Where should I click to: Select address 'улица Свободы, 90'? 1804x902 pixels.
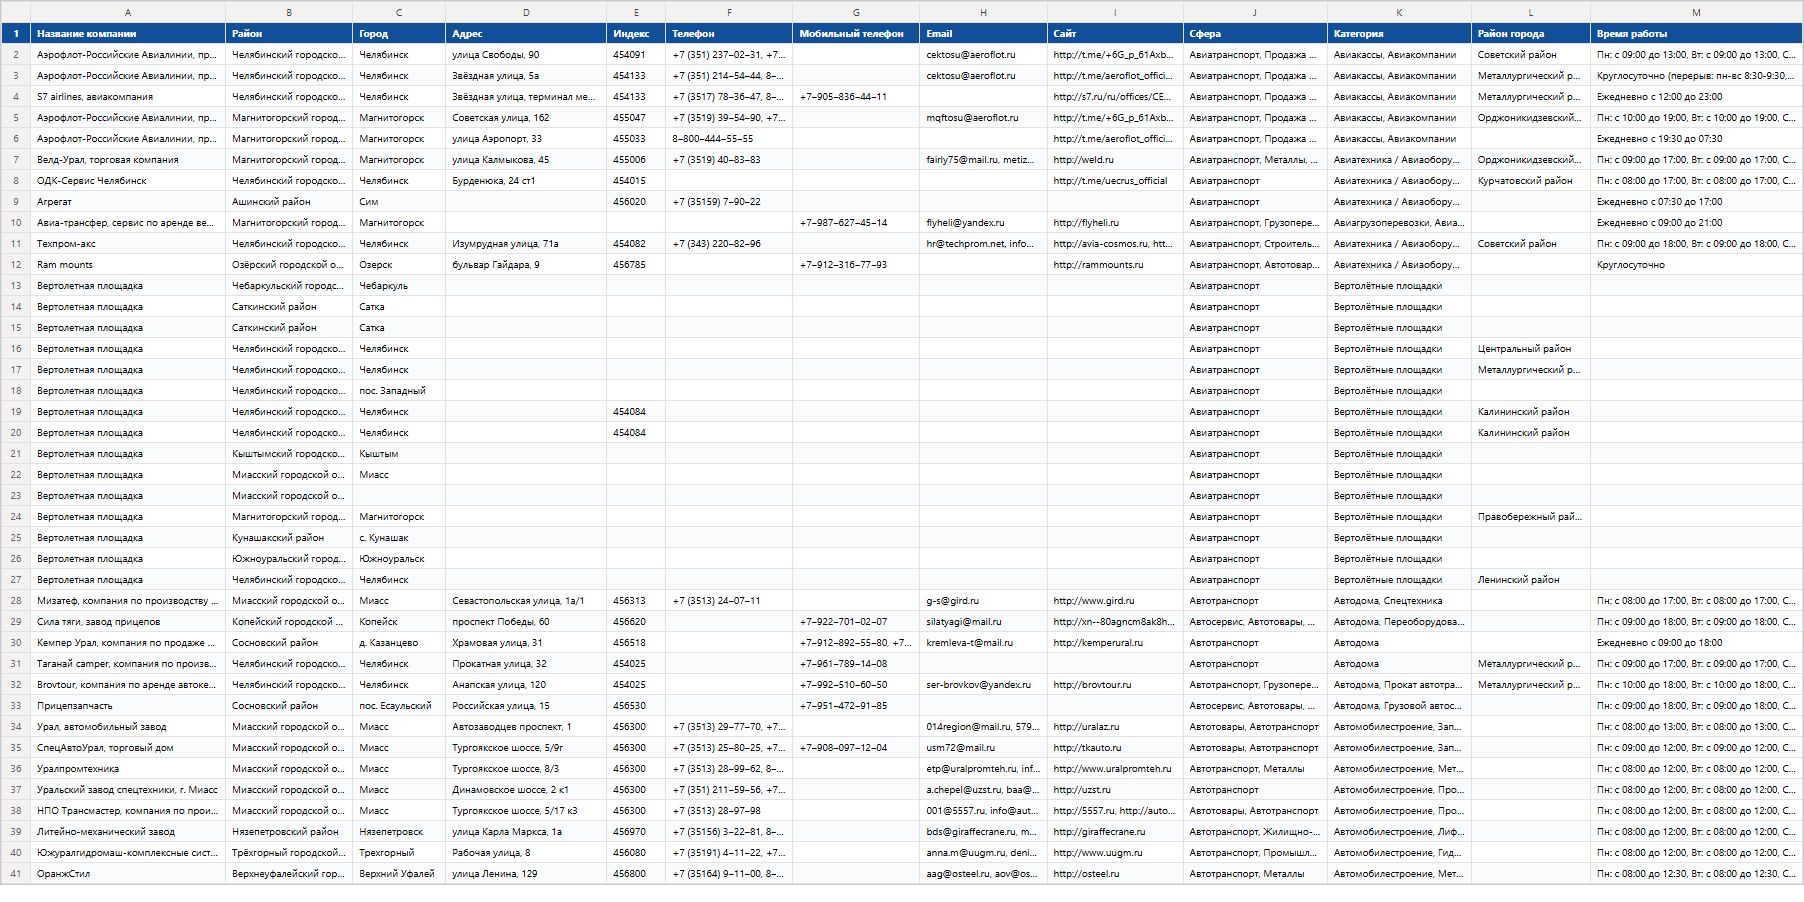[x=526, y=54]
